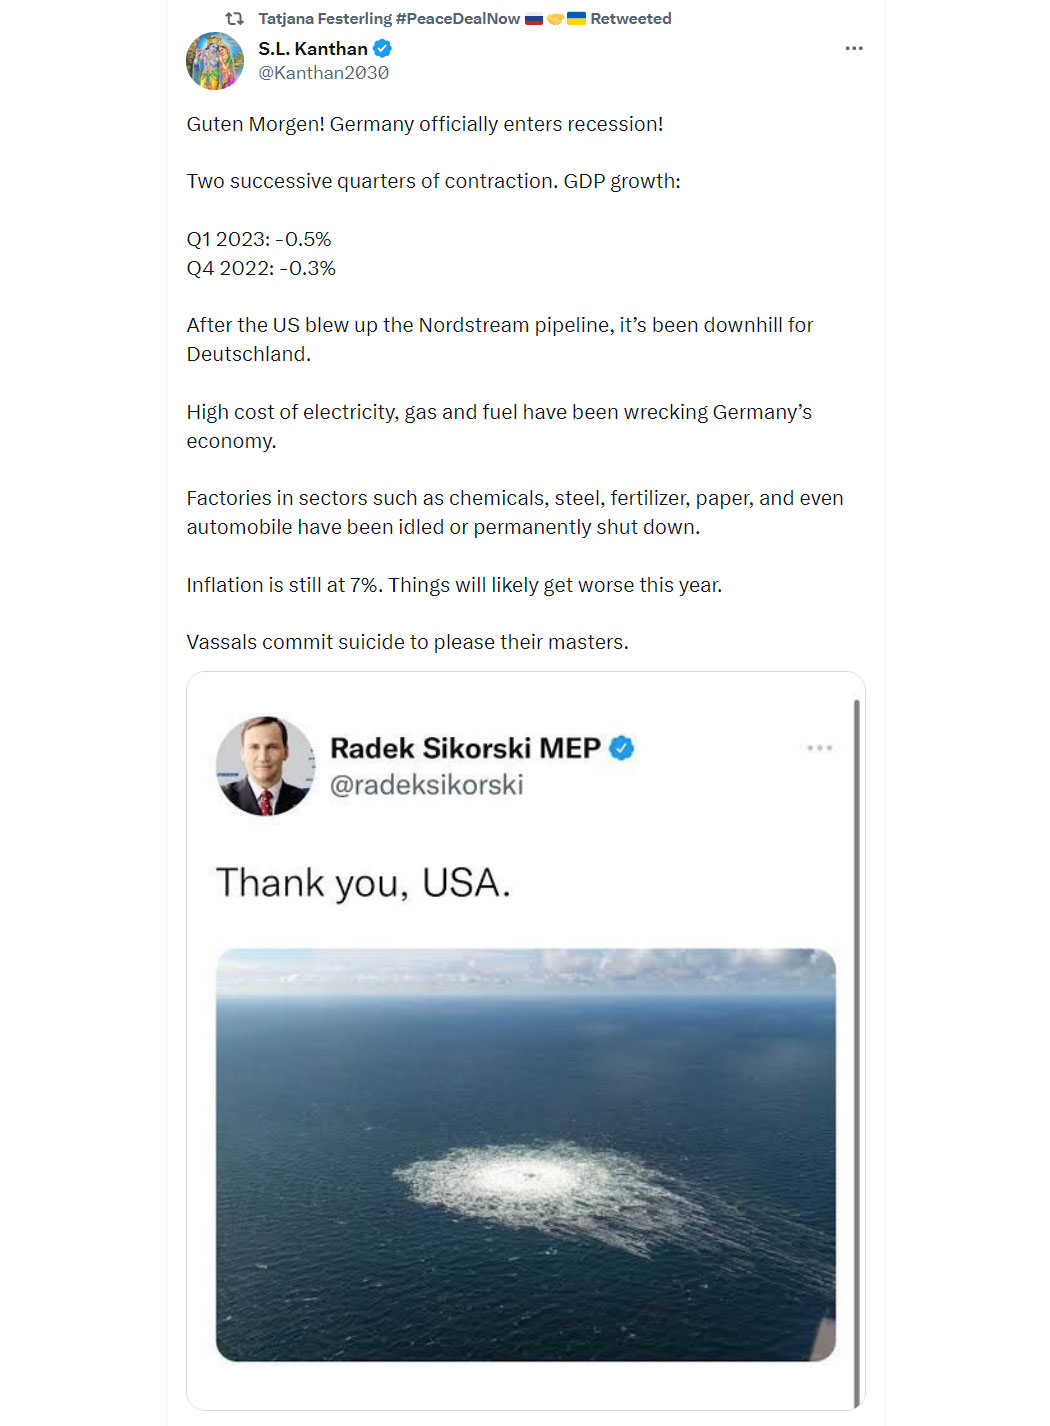
Task: Open the tweet's three-dot more options menu
Action: tap(853, 48)
